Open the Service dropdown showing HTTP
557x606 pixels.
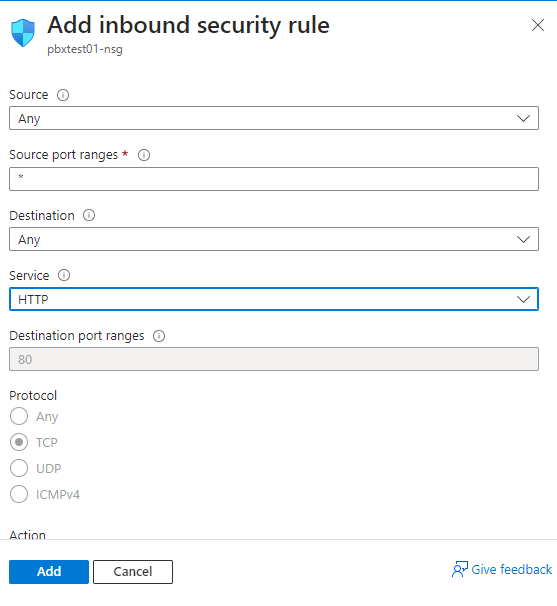pos(274,299)
